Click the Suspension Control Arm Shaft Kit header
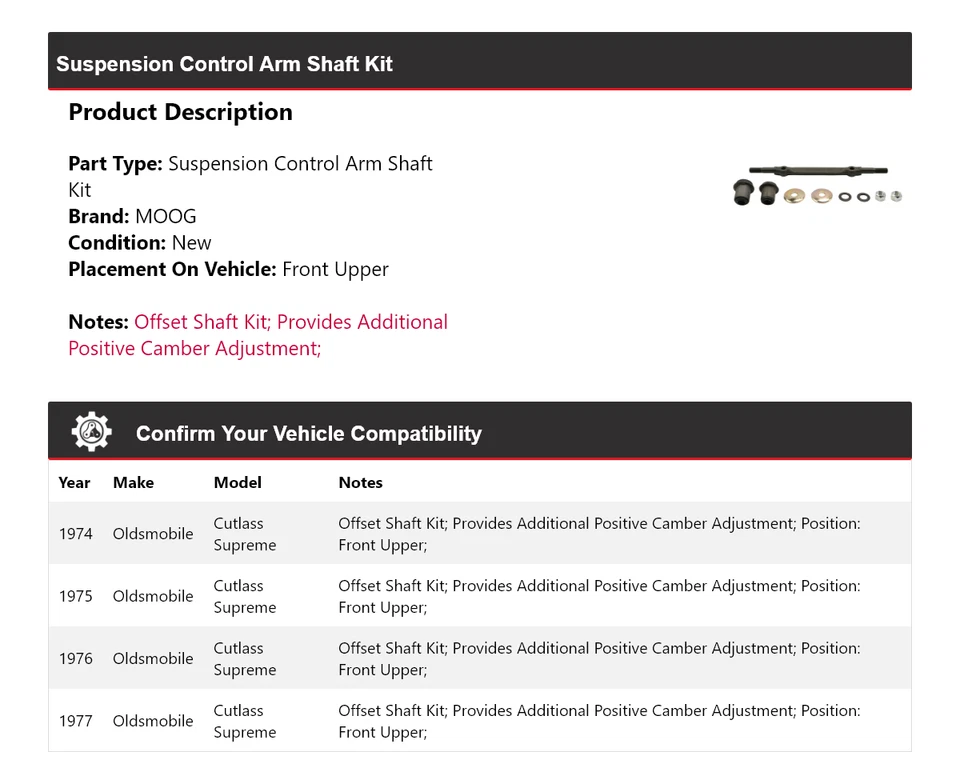 click(x=224, y=64)
